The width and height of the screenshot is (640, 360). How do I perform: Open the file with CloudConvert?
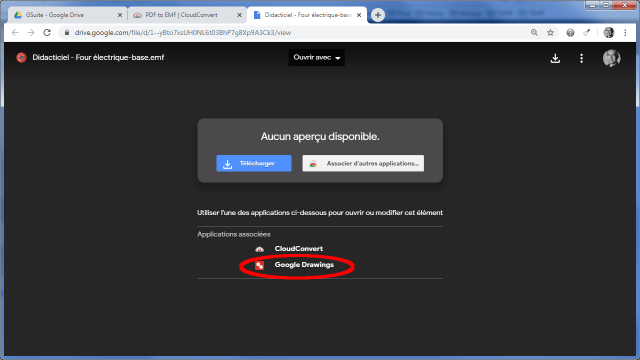coord(298,249)
